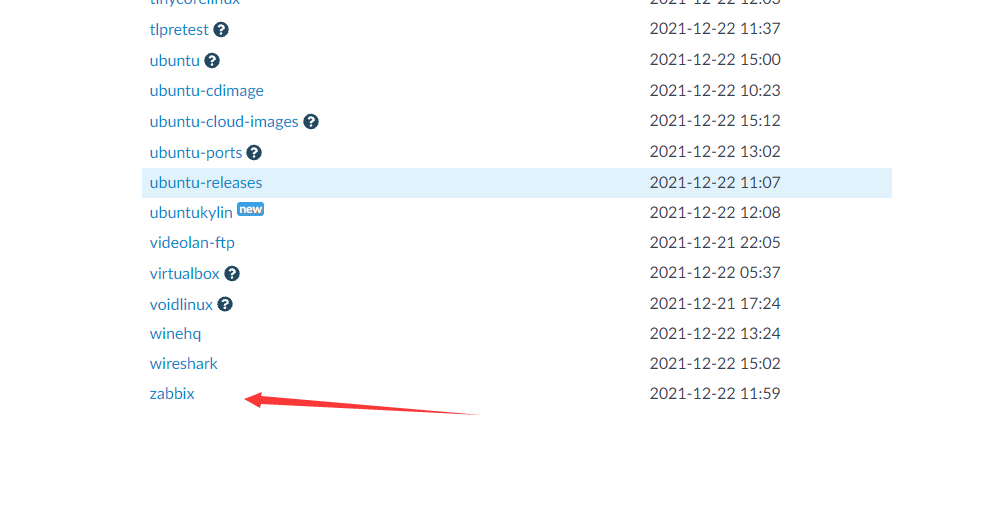Open the ubuntu-cloud-images link
Viewport: 999px width, 516px height.
tap(224, 122)
